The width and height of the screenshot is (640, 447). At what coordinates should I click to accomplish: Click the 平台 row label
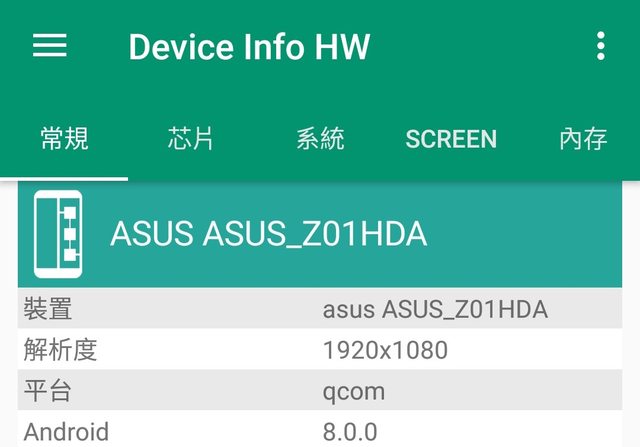[x=48, y=390]
